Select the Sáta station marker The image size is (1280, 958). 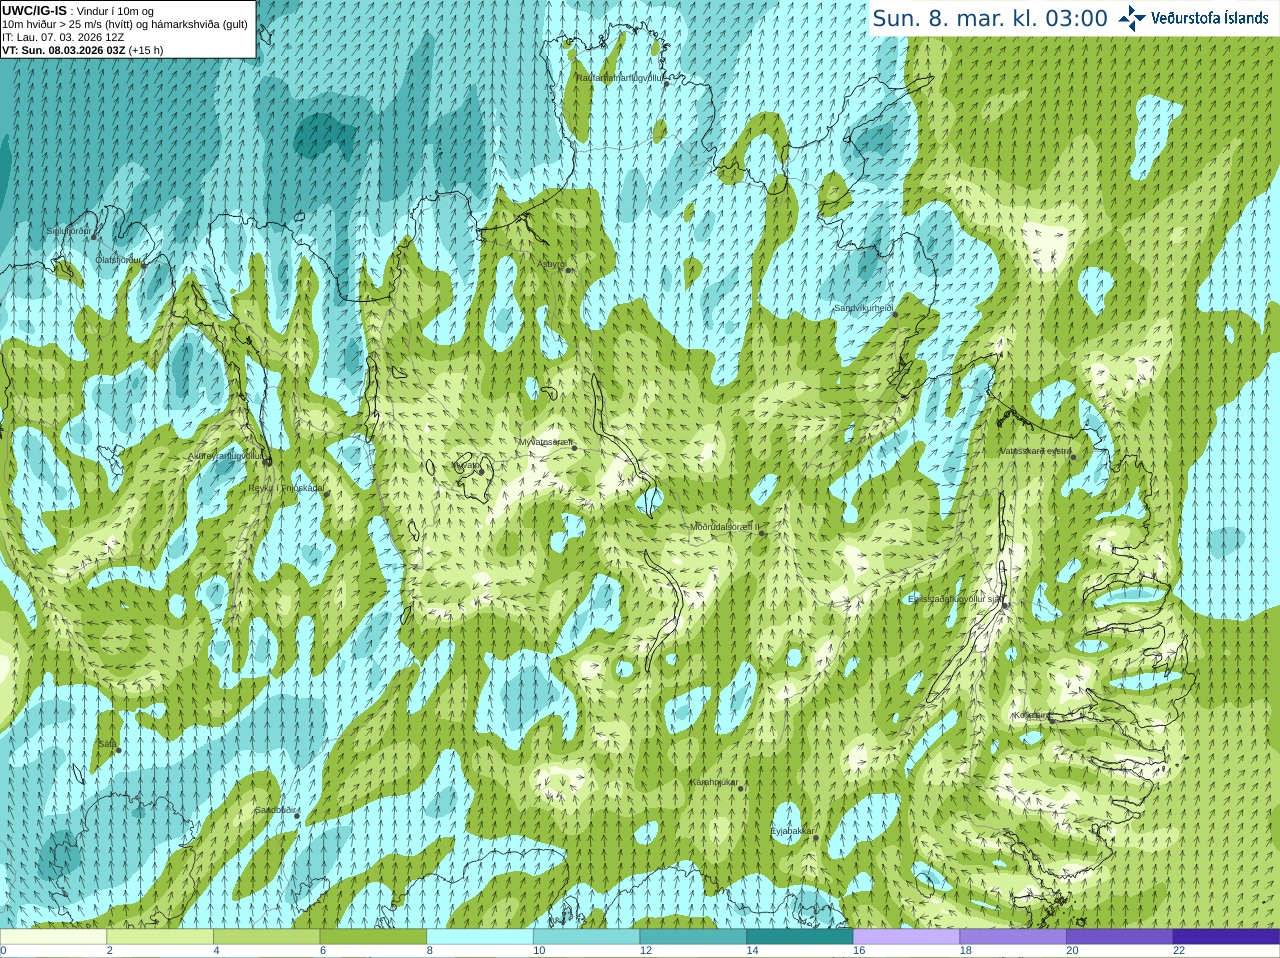click(x=118, y=750)
